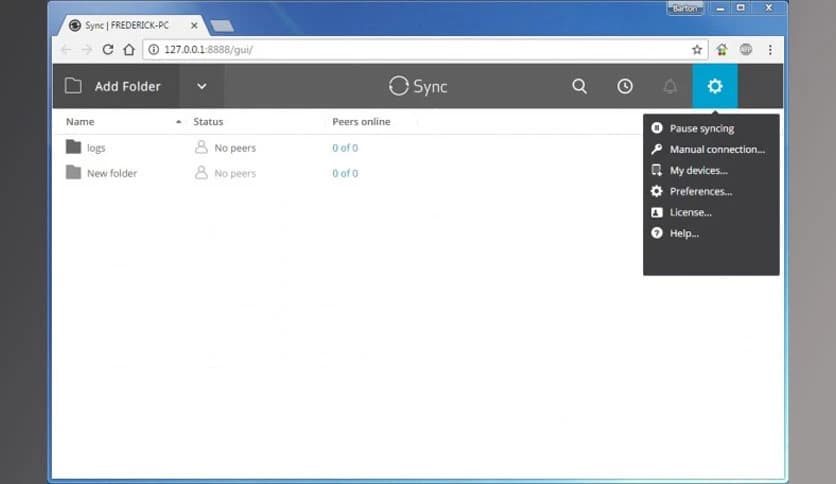
Task: Click the My devices icon
Action: click(657, 170)
